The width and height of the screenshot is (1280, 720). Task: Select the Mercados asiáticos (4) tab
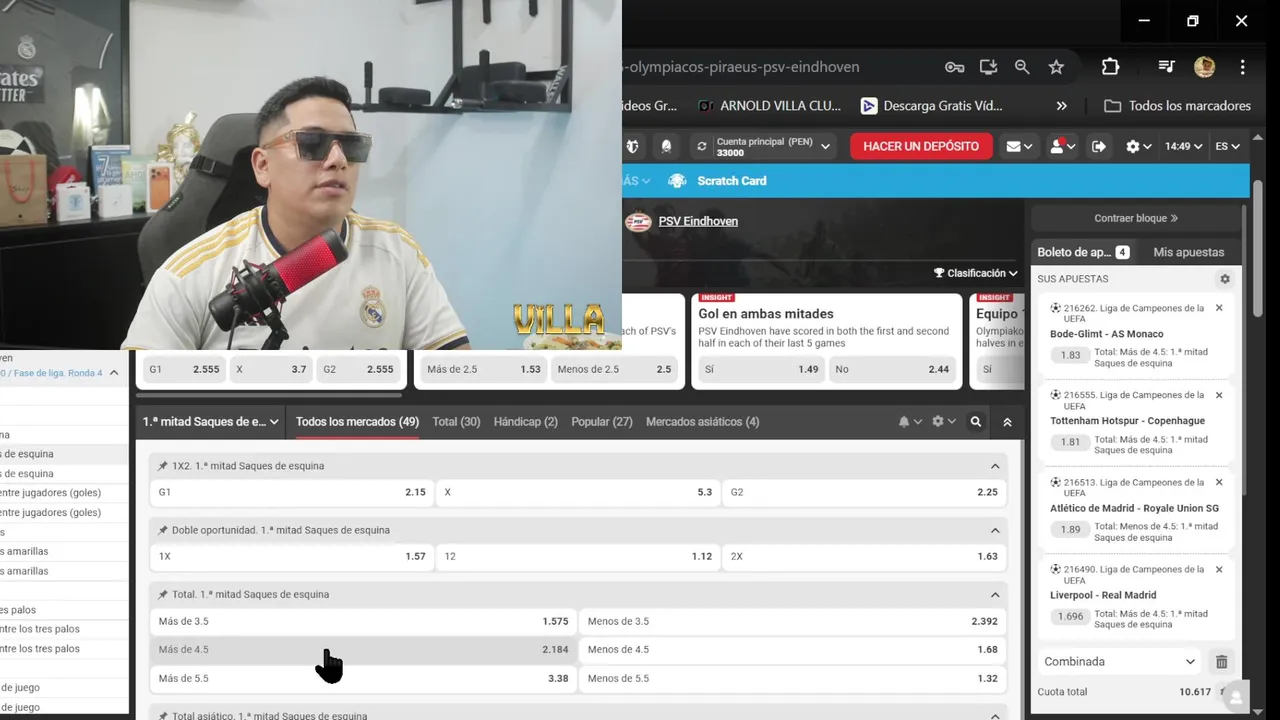click(702, 422)
